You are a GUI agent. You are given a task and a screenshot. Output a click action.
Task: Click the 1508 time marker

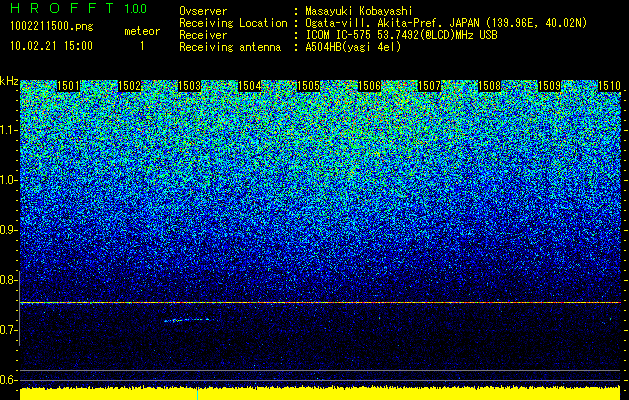coord(490,86)
